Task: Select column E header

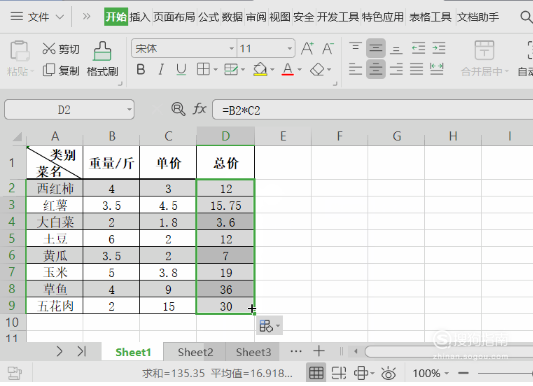Action: [283, 136]
